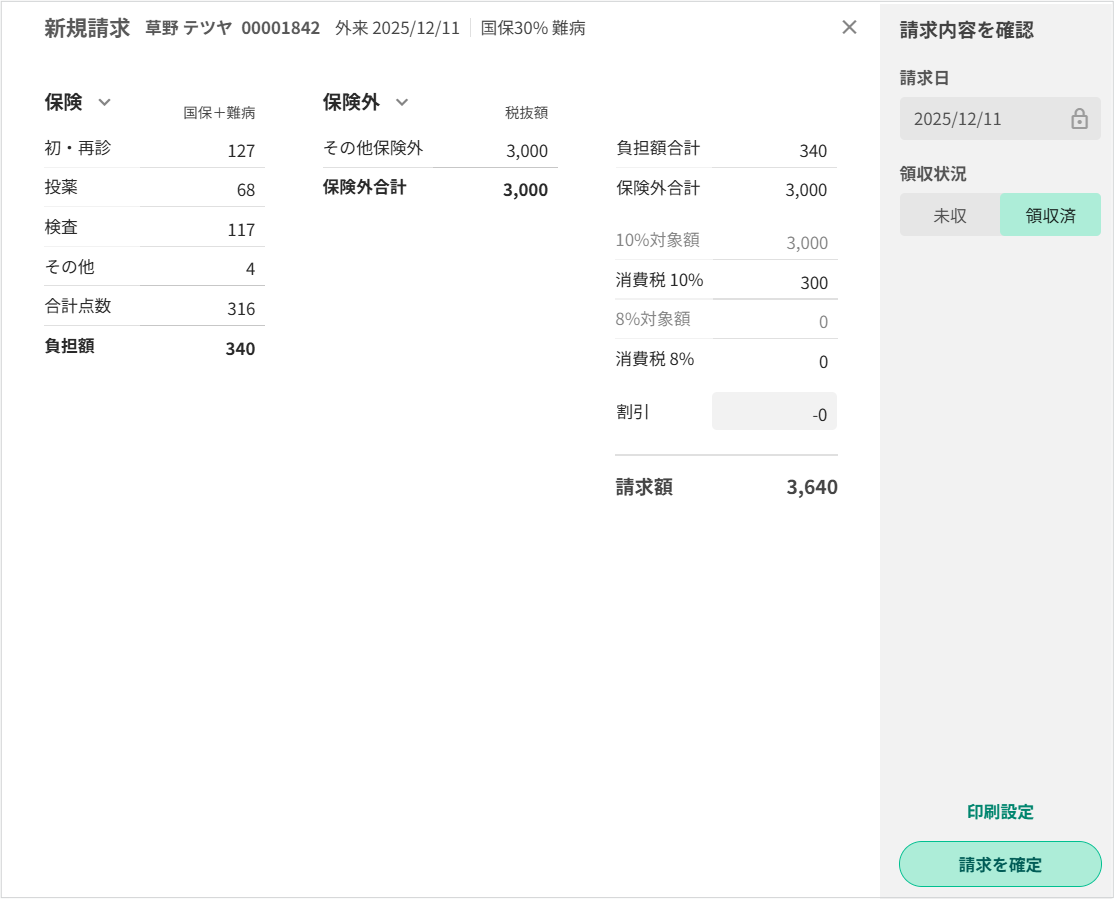This screenshot has height=899, width=1115.
Task: Click the 割引 label
Action: [632, 412]
